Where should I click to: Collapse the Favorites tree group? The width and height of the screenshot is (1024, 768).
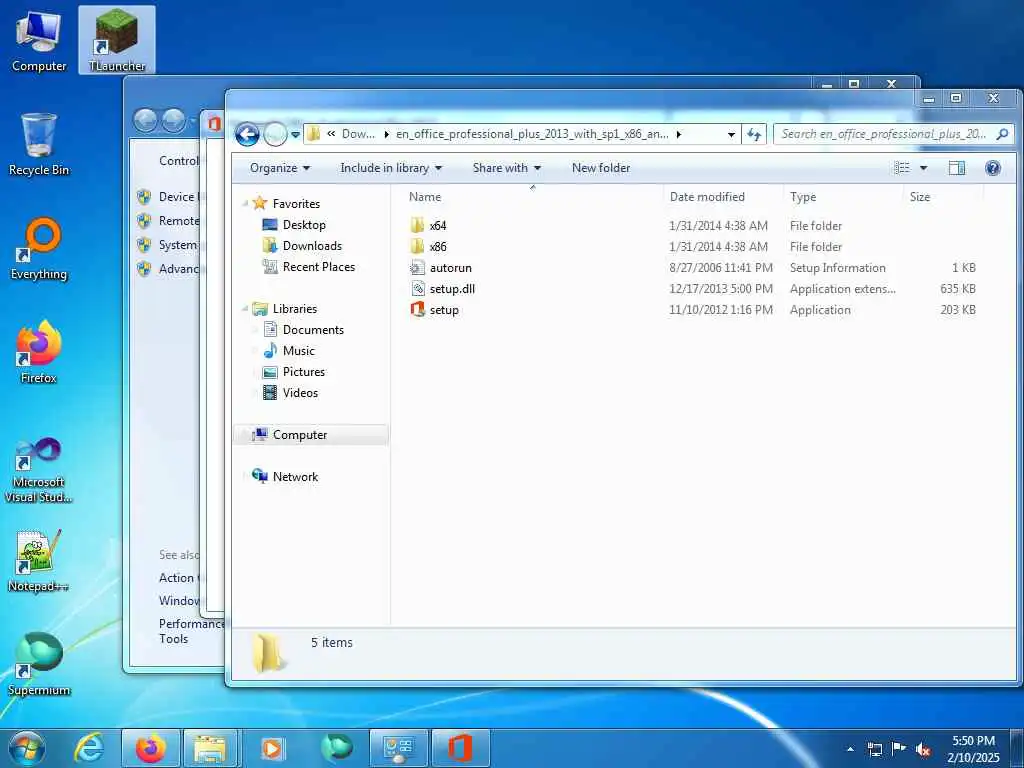point(245,204)
